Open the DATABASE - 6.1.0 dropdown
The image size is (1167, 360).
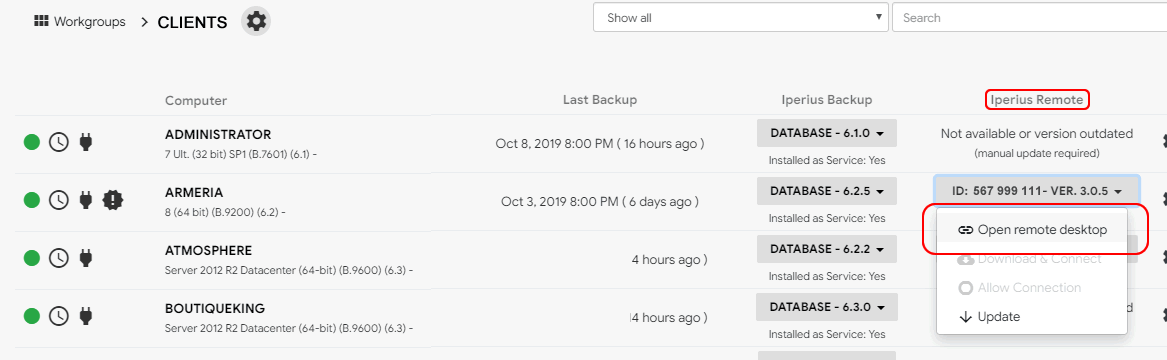point(827,133)
